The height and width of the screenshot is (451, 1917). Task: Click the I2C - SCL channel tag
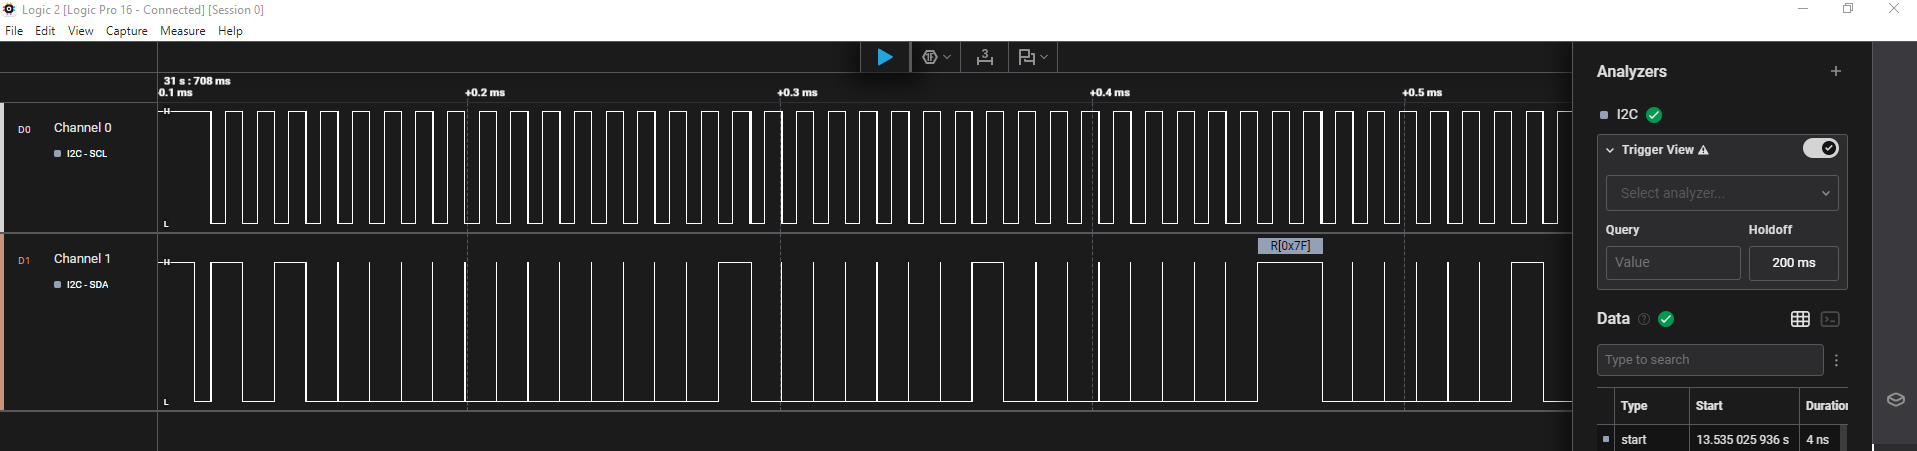(86, 154)
